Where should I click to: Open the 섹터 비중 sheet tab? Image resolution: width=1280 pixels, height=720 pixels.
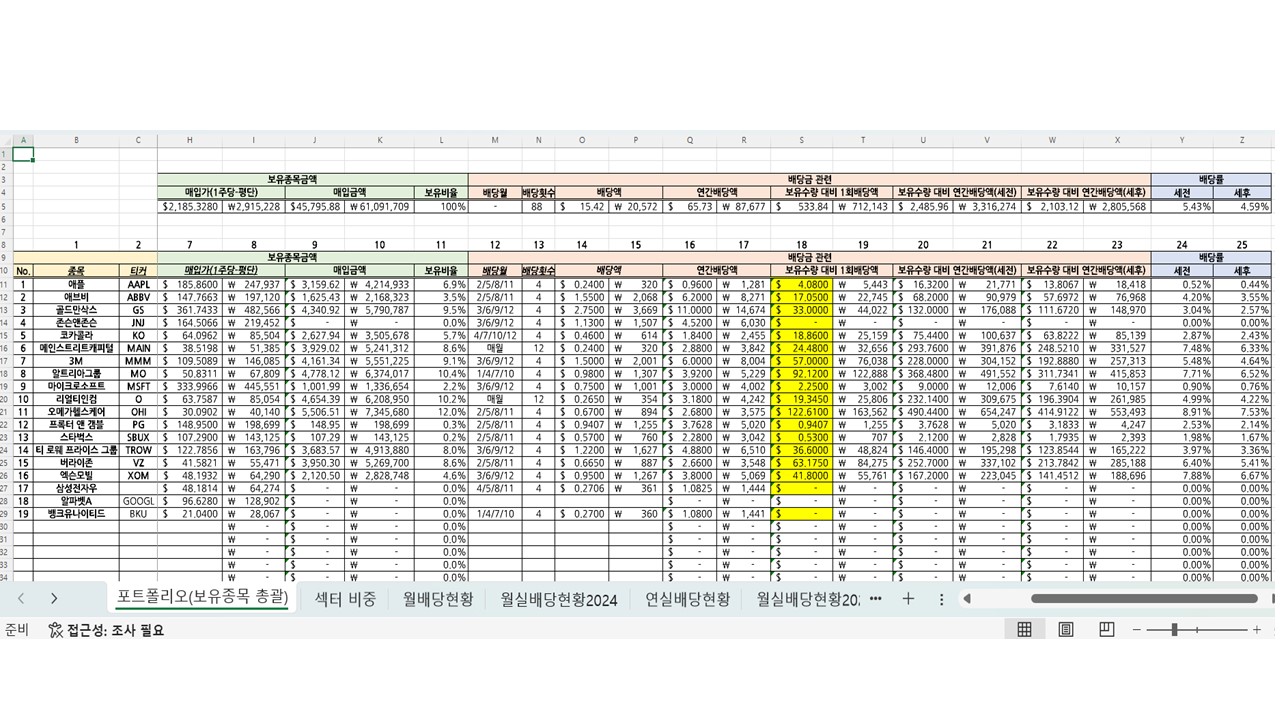point(345,599)
